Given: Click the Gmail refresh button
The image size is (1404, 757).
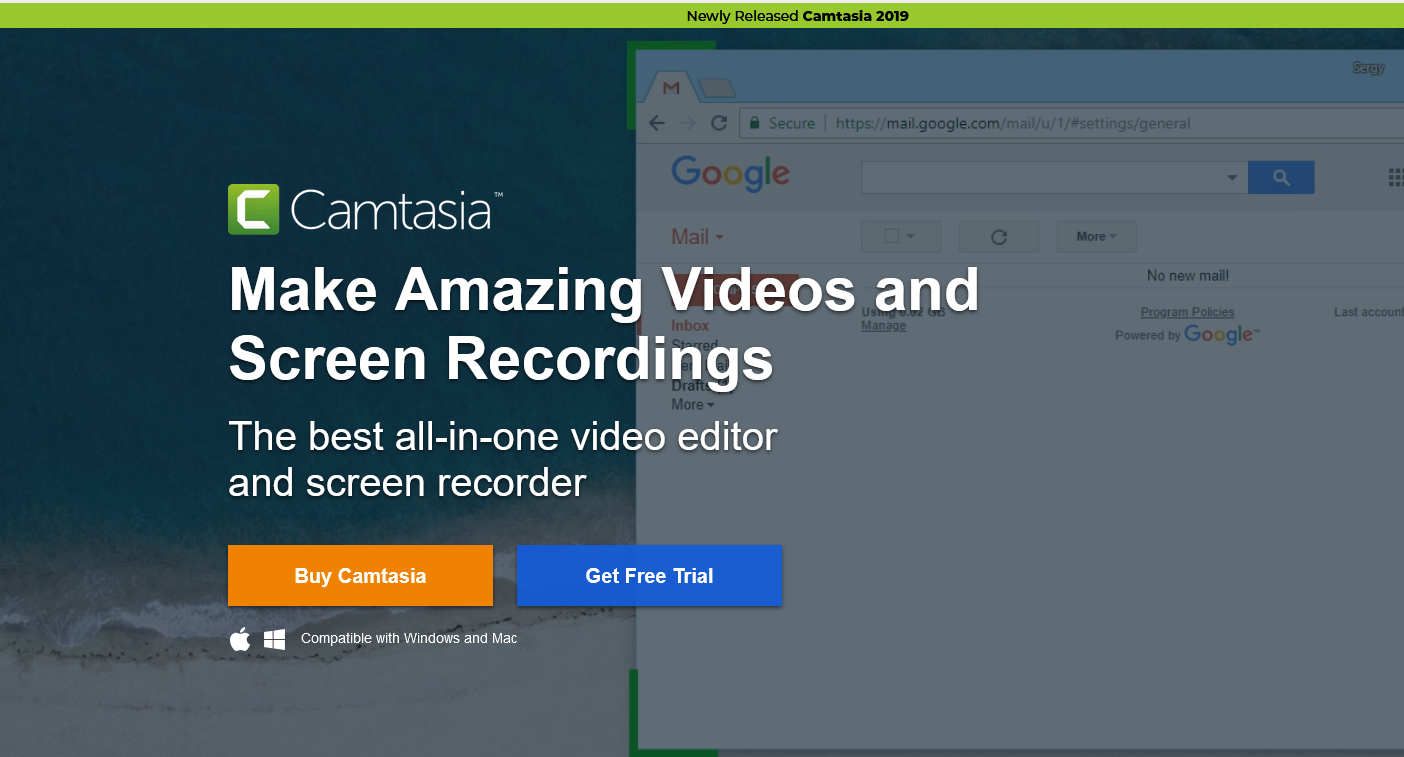Looking at the screenshot, I should (x=998, y=237).
